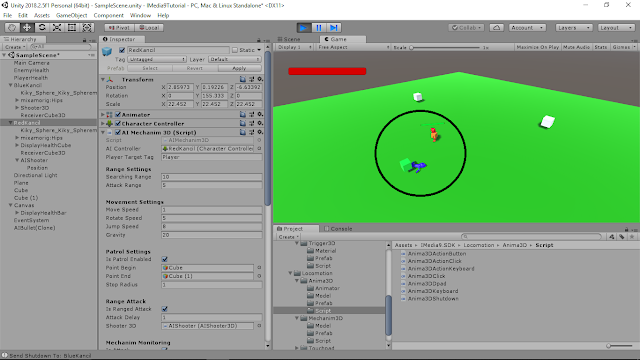
Task: Click Search by Type icon in Project
Action: pos(611,237)
